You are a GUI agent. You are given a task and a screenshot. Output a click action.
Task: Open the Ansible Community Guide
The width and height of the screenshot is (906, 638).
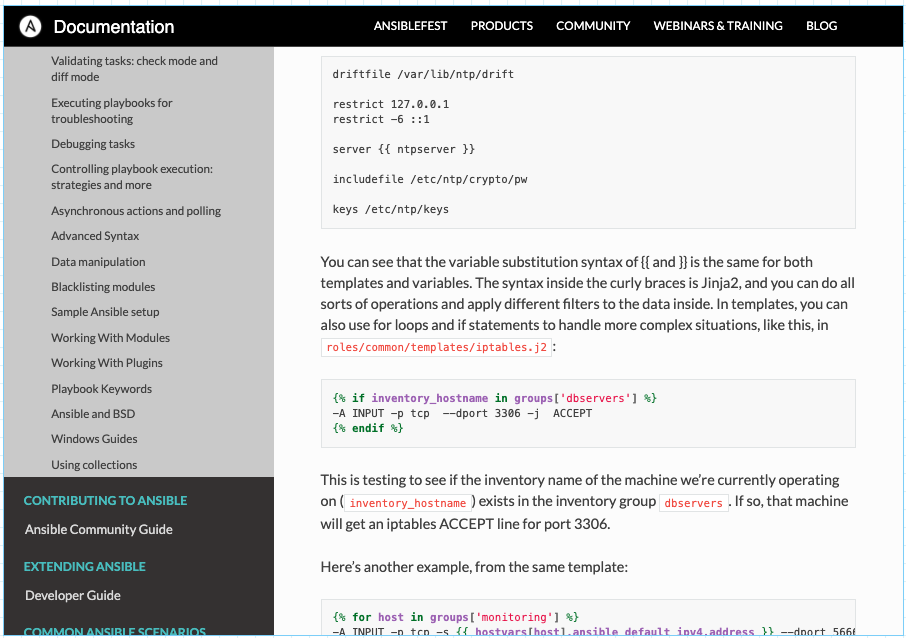coord(99,529)
